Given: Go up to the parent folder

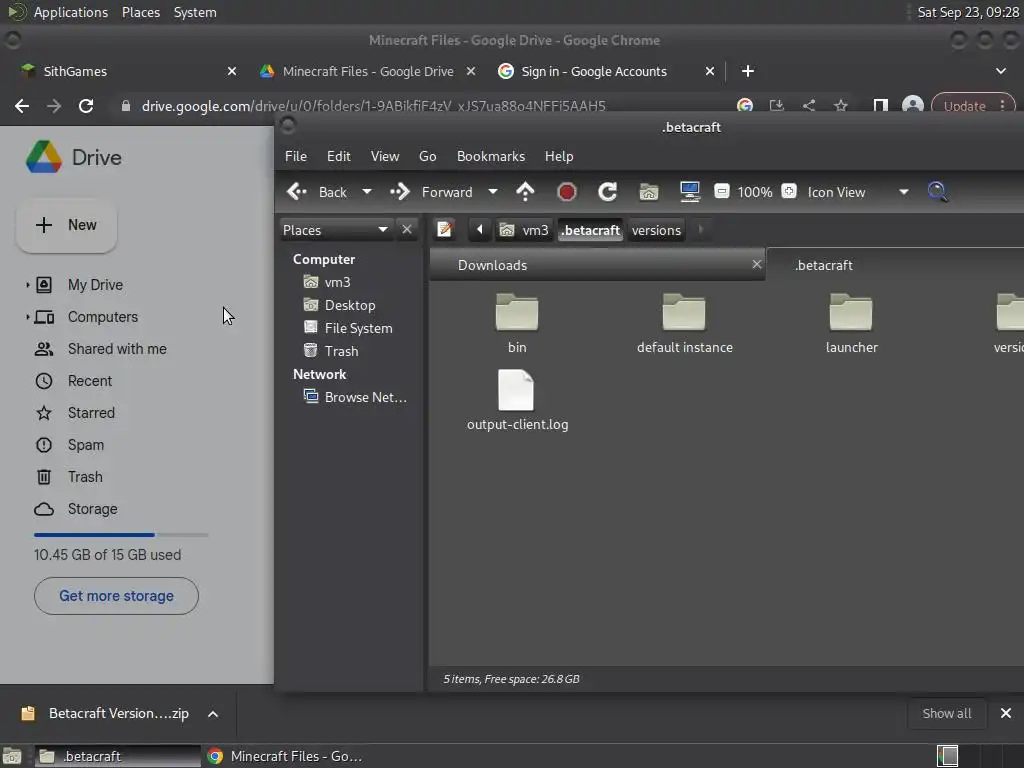Looking at the screenshot, I should pos(525,192).
